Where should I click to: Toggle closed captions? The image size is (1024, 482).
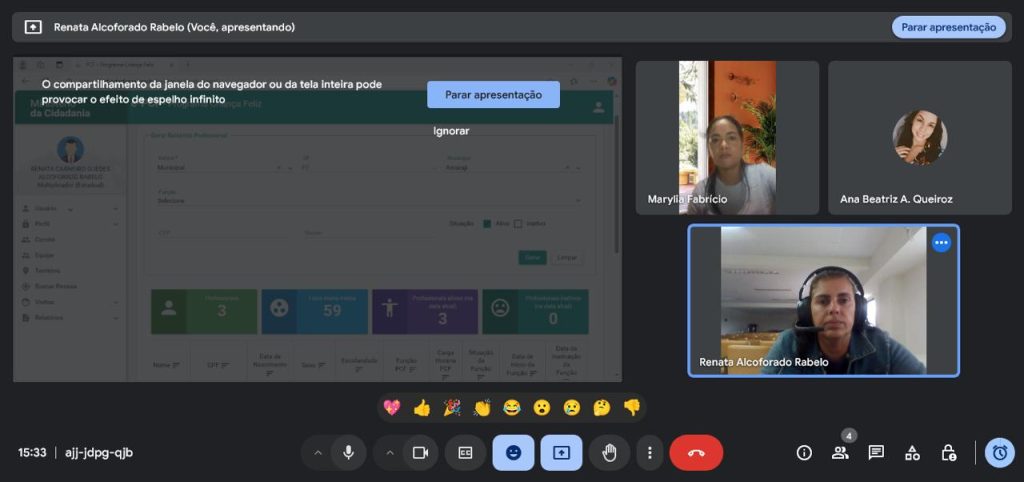coord(465,452)
